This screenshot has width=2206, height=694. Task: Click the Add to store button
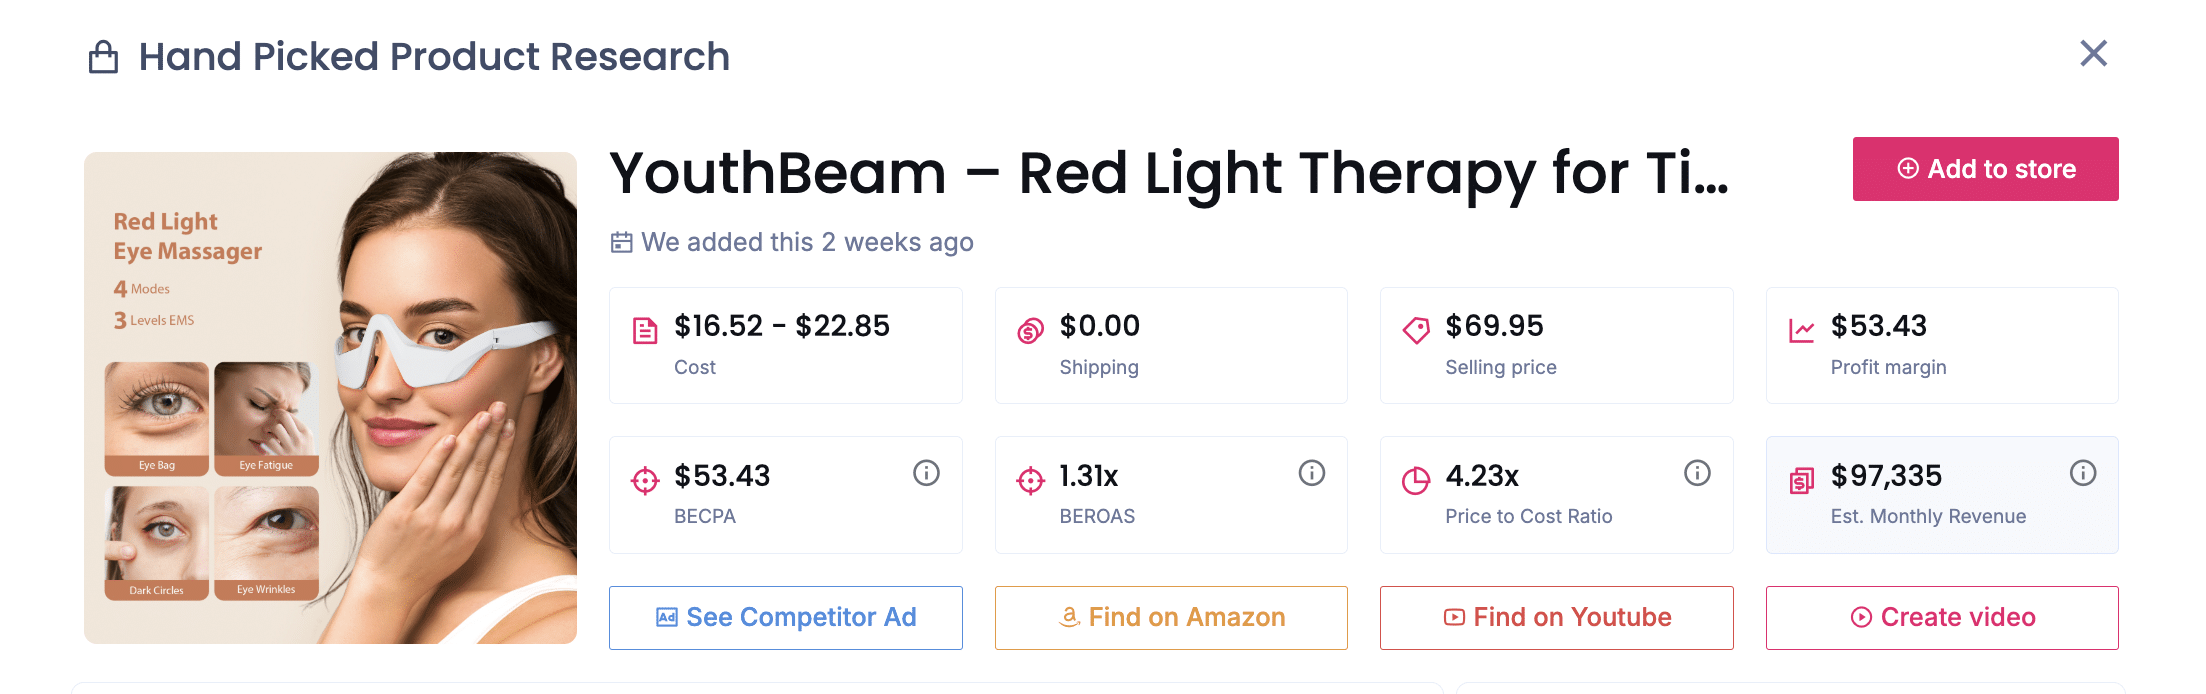[1985, 169]
